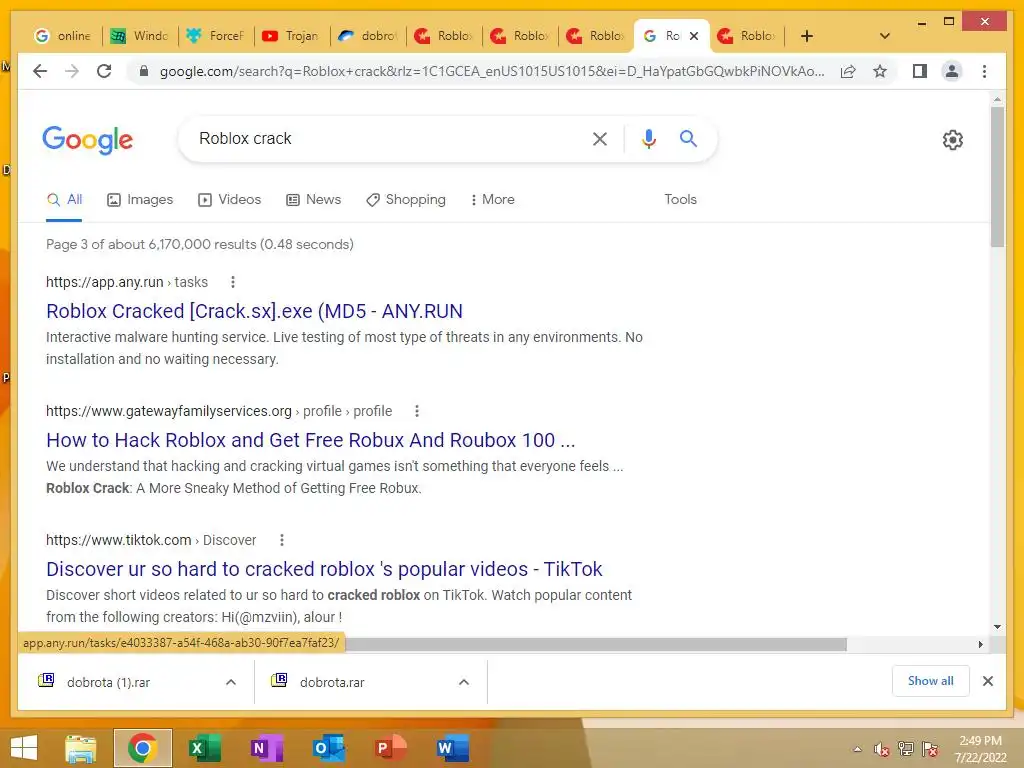The width and height of the screenshot is (1024, 768).
Task: Open Excel from taskbar
Action: tap(204, 748)
